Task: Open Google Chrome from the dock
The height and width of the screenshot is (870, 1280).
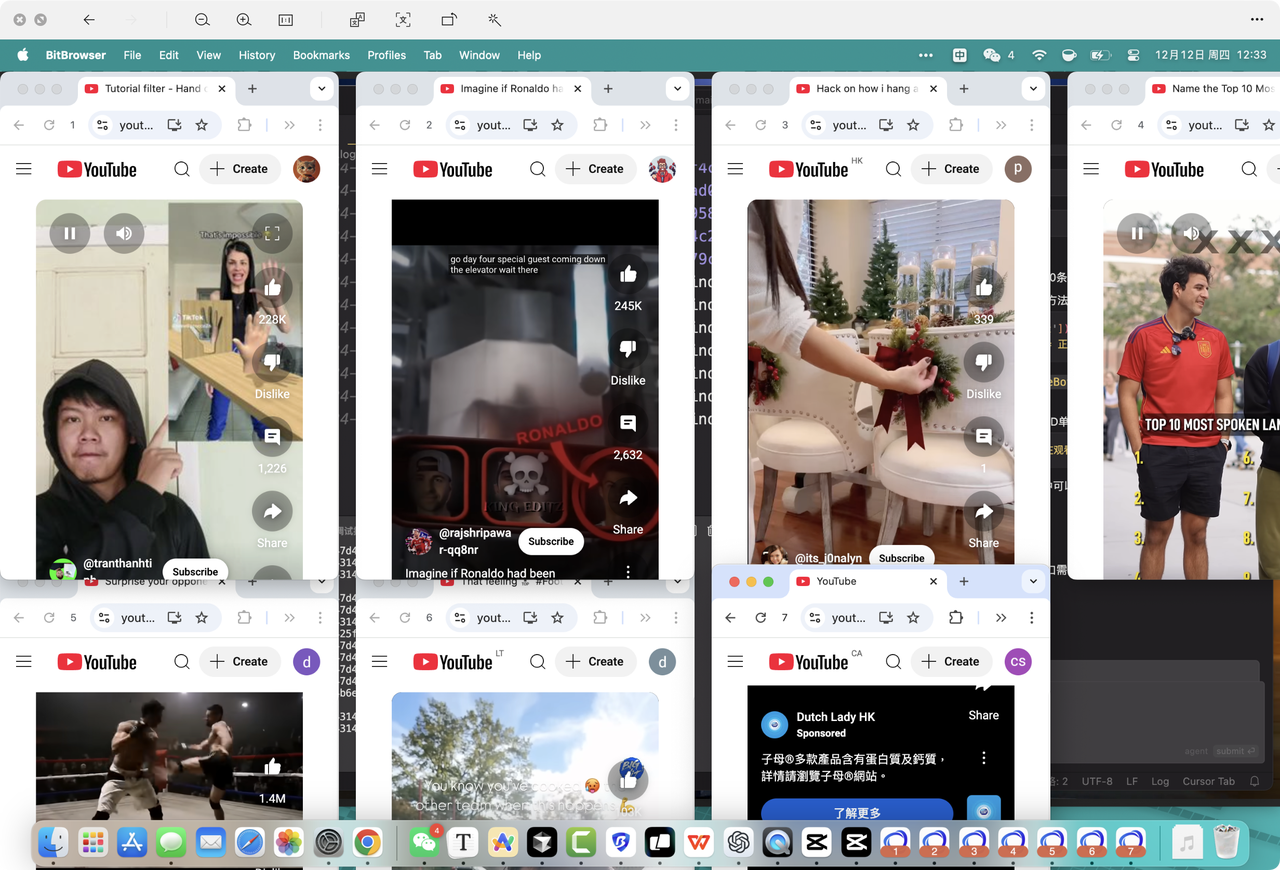Action: (x=368, y=843)
